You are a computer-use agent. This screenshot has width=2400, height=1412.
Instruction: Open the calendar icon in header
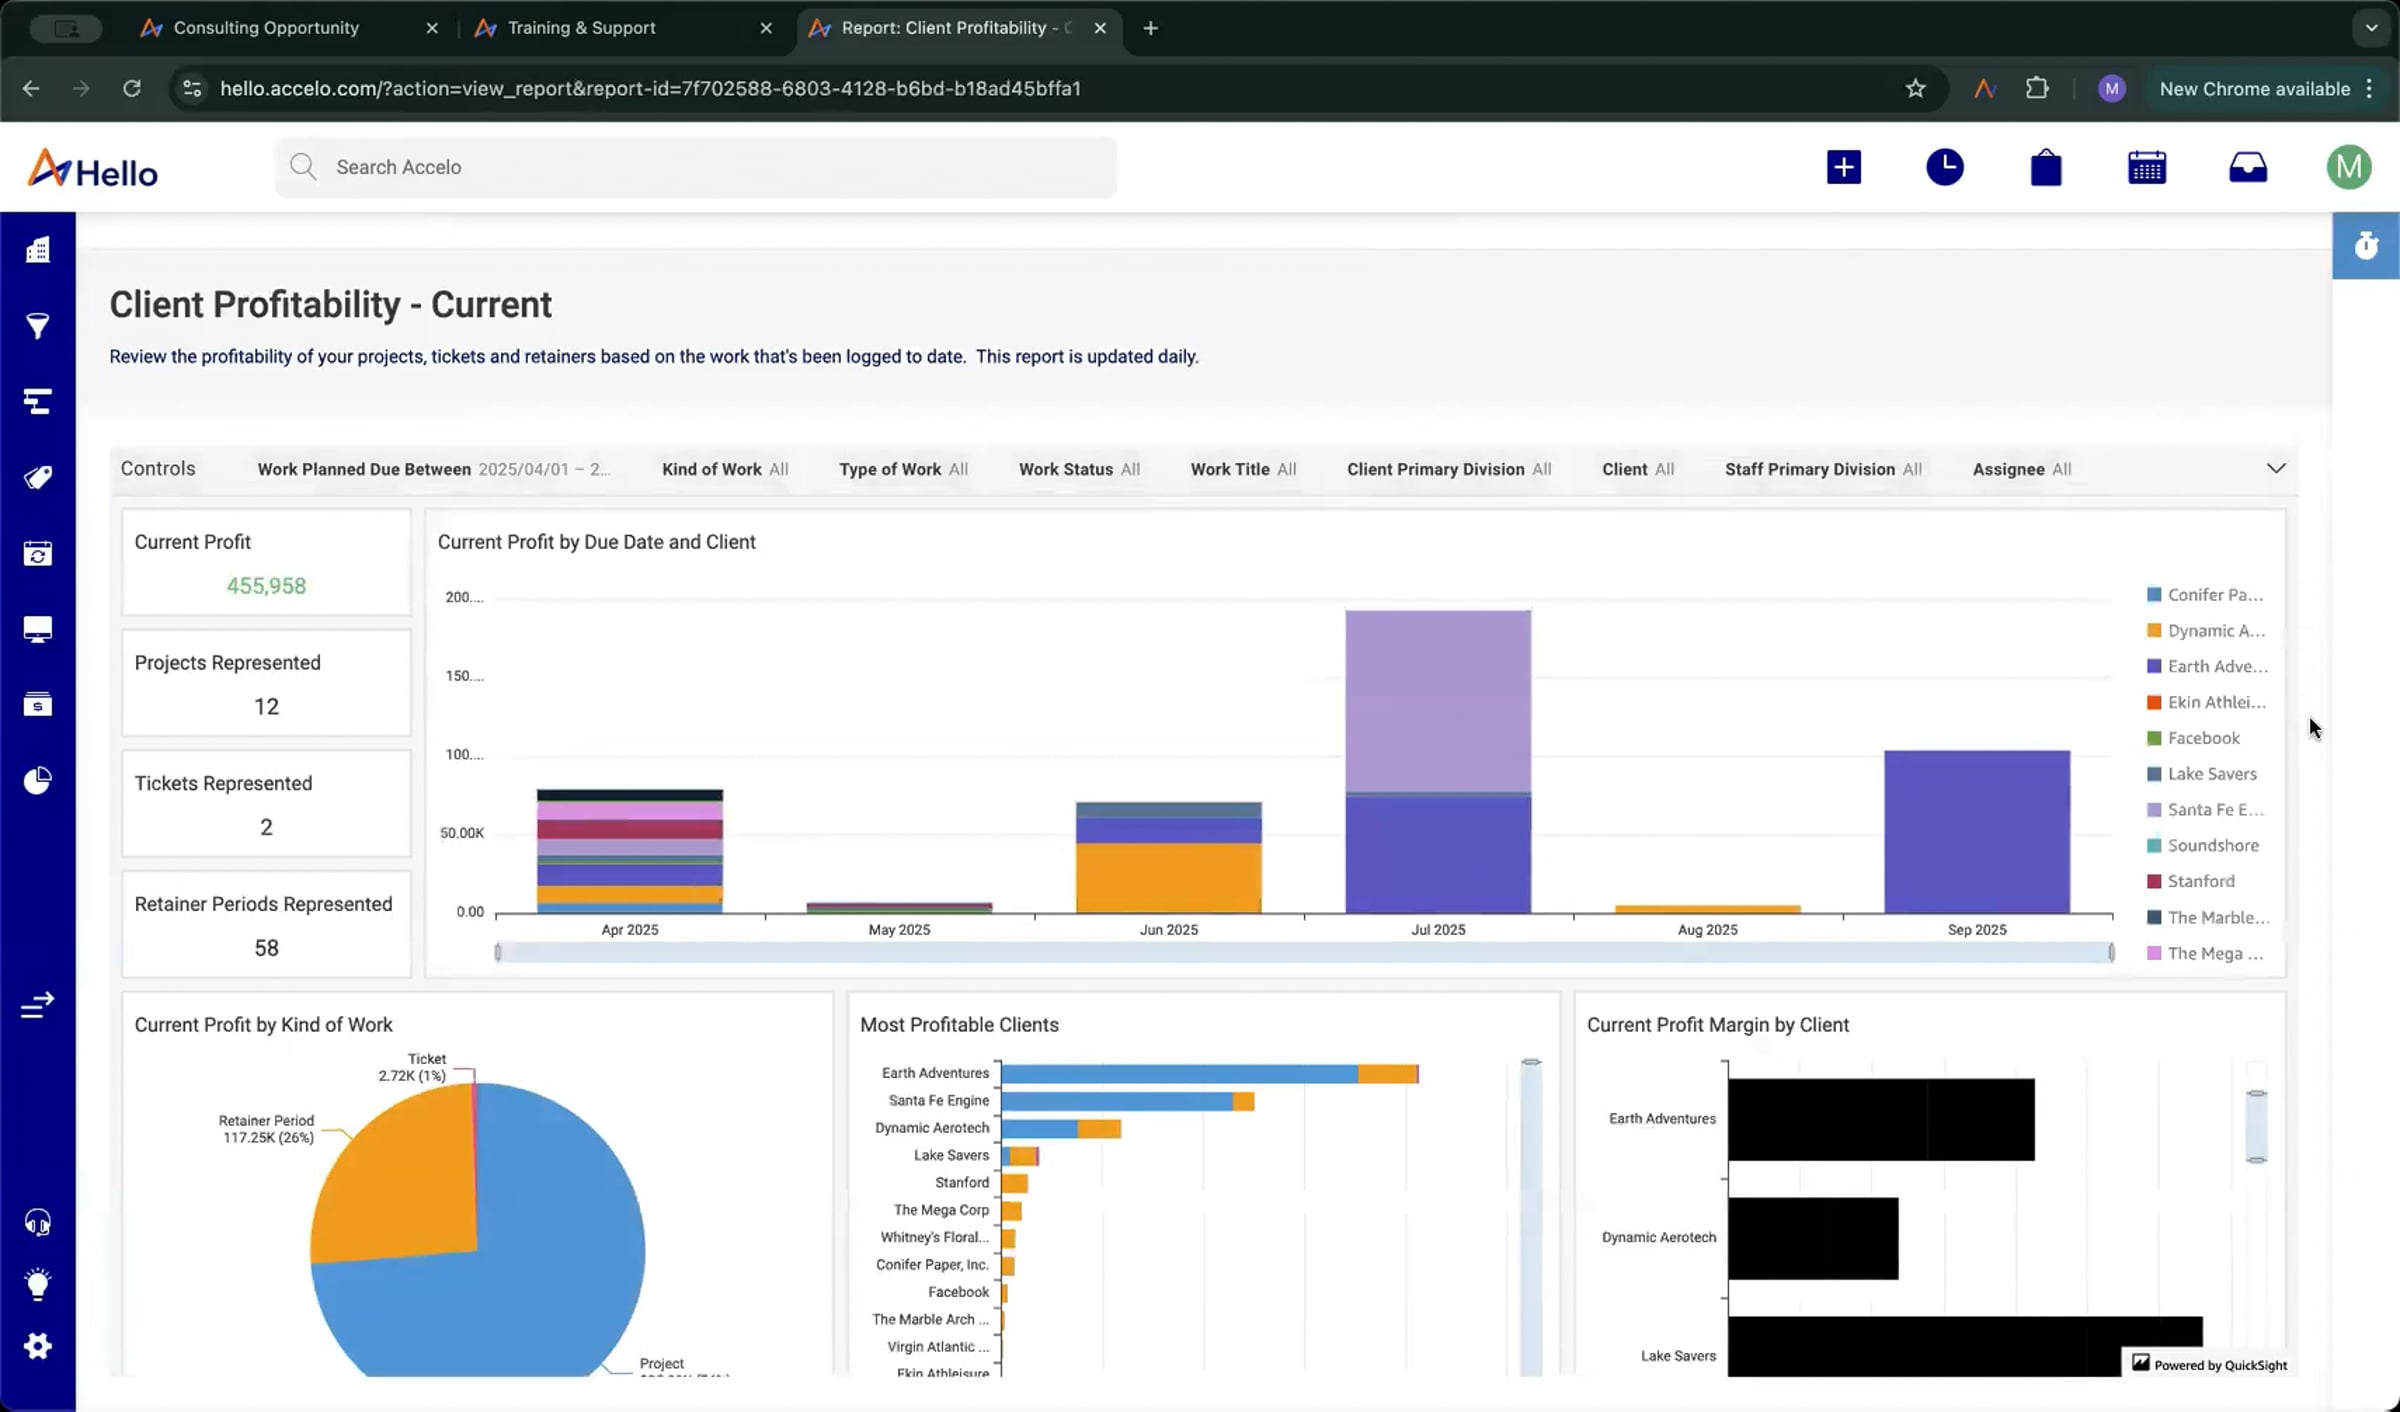[x=2146, y=167]
